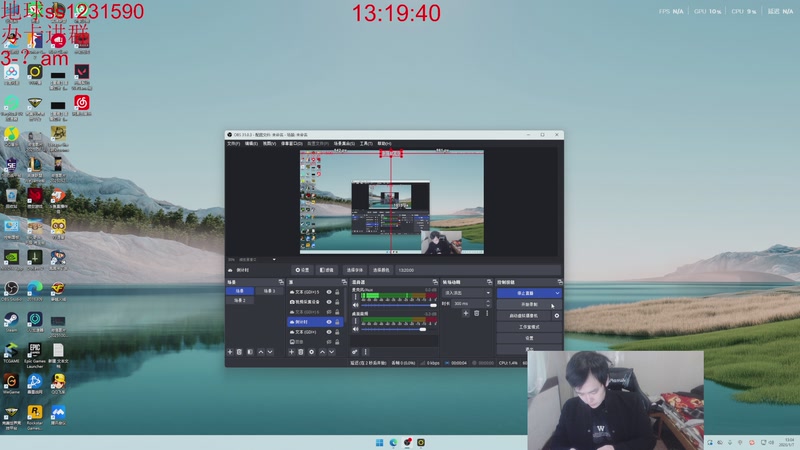Click 停止直播 to stop streaming
This screenshot has width=800, height=450.
[x=525, y=293]
